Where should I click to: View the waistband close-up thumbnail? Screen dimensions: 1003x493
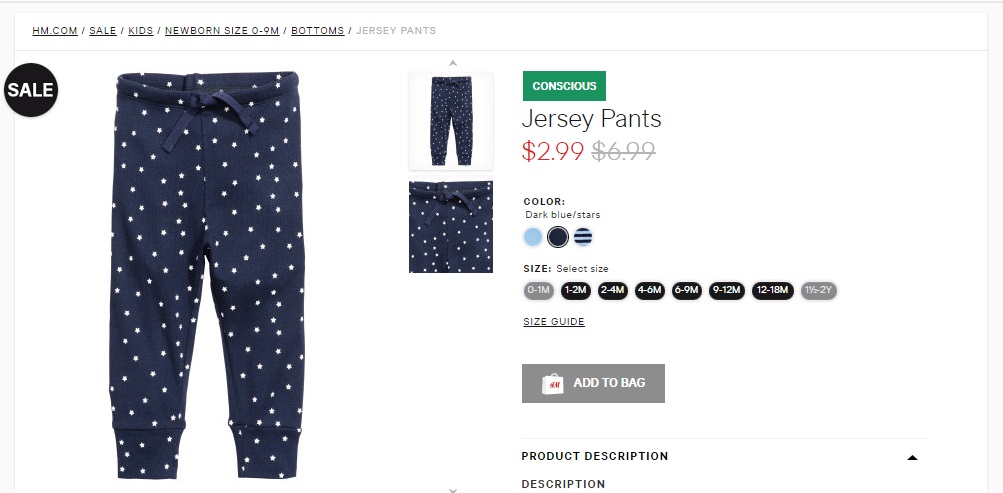point(451,227)
